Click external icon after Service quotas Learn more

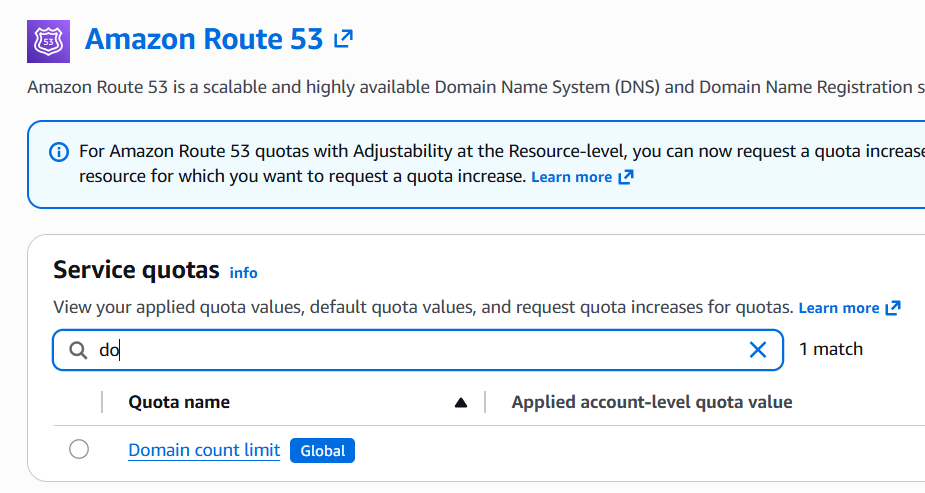click(893, 308)
